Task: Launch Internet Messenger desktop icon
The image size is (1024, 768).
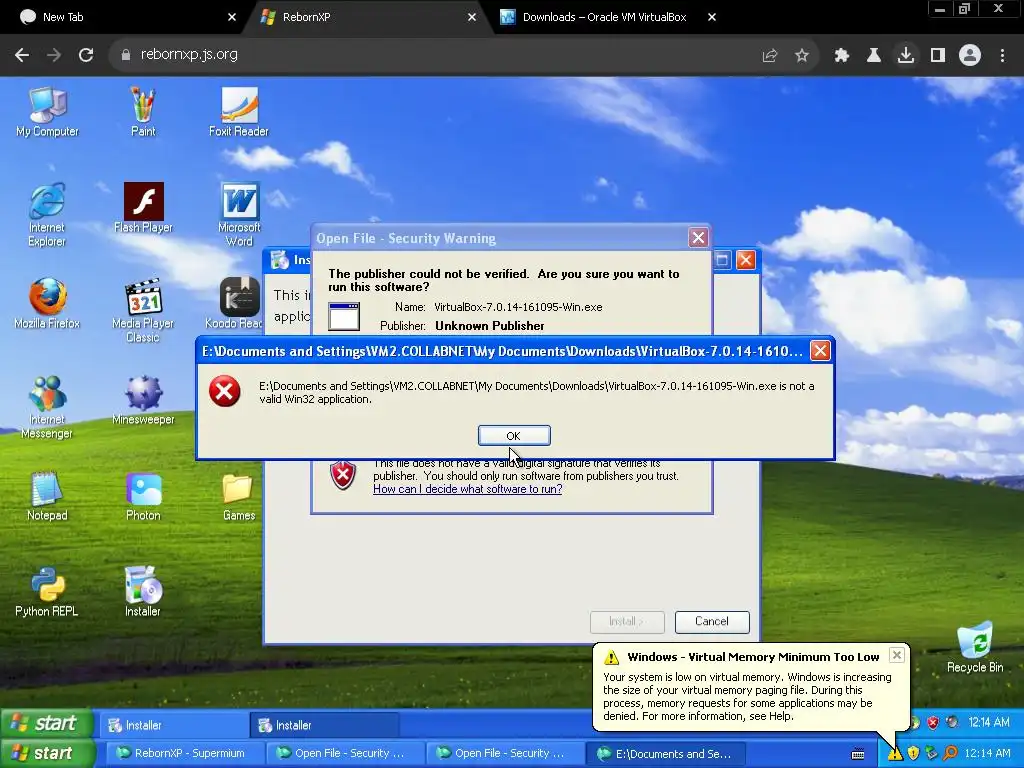Action: coord(47,407)
